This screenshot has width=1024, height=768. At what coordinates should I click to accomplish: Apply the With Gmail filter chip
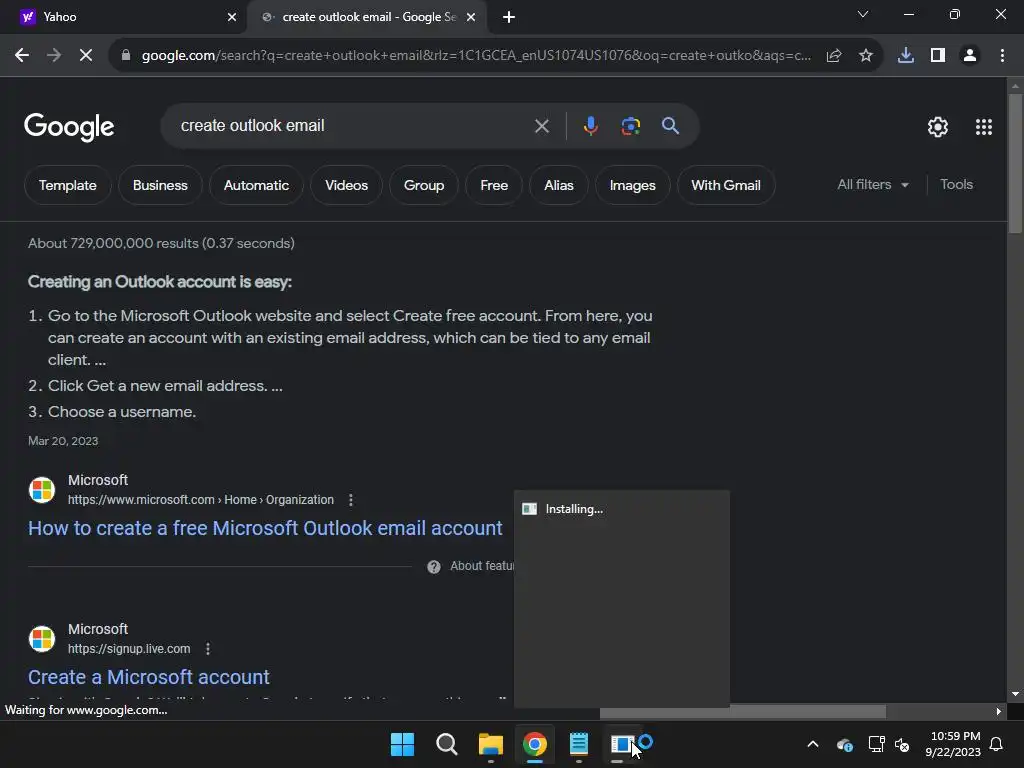pyautogui.click(x=726, y=185)
